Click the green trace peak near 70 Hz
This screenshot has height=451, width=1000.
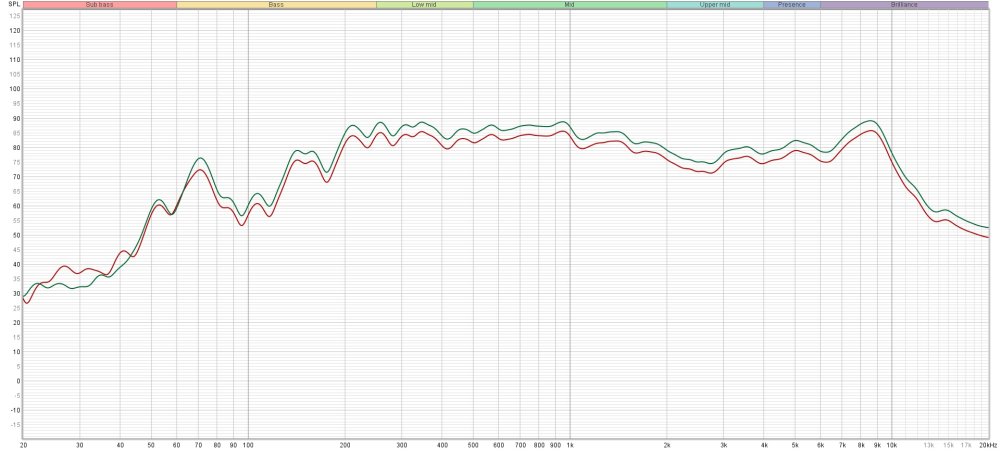coord(200,158)
